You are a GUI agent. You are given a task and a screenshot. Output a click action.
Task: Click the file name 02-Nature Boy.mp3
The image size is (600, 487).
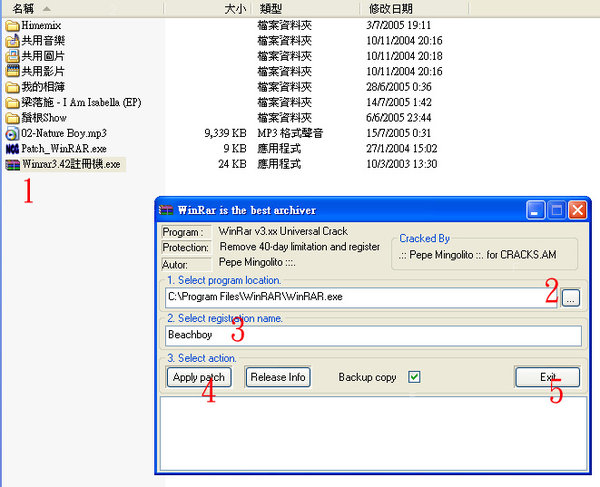coord(64,134)
